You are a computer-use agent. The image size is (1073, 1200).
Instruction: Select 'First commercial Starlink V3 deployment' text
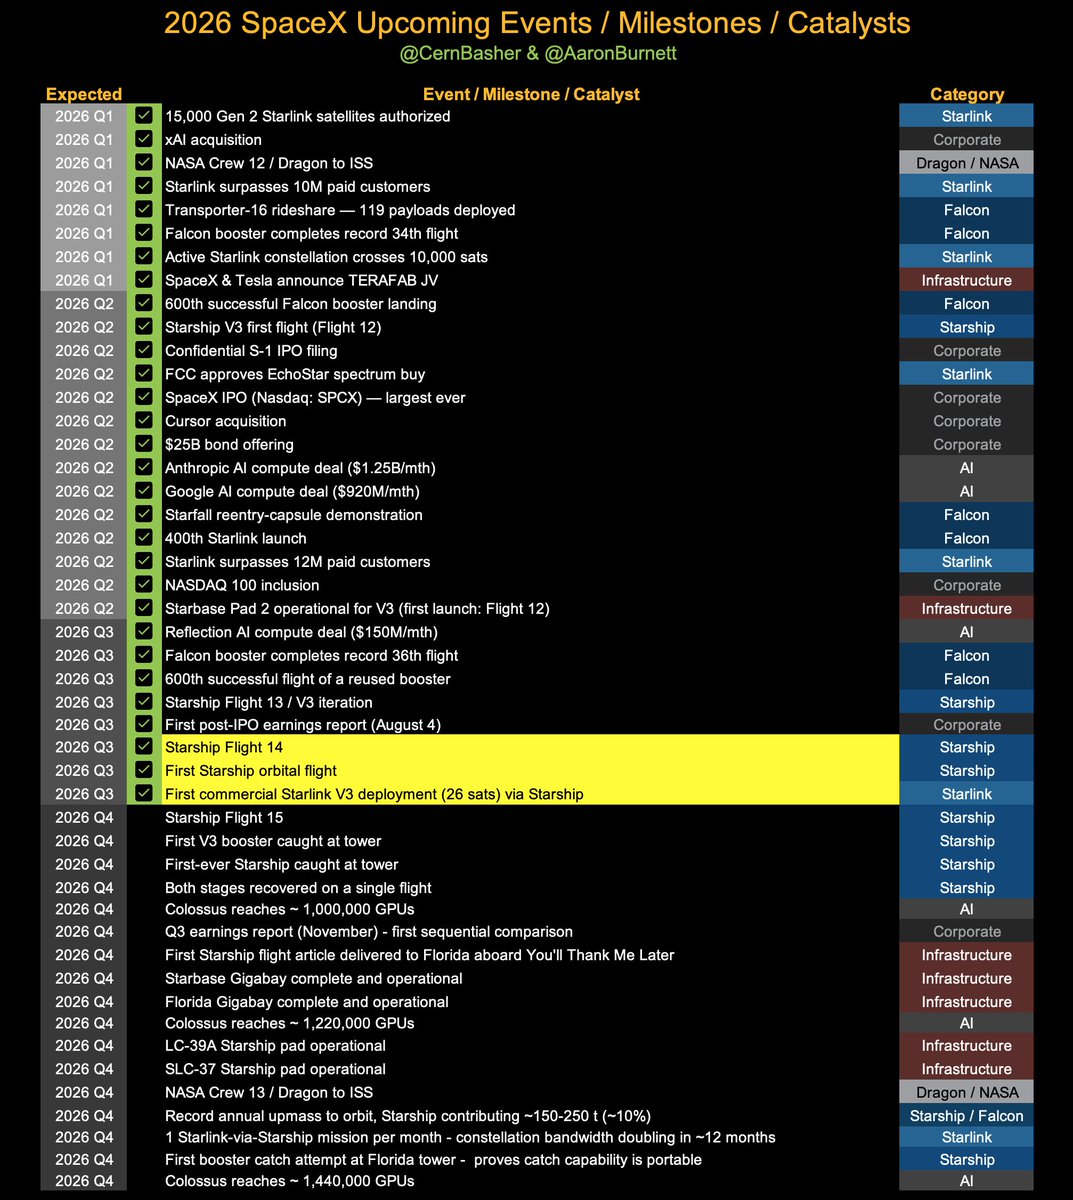point(374,794)
